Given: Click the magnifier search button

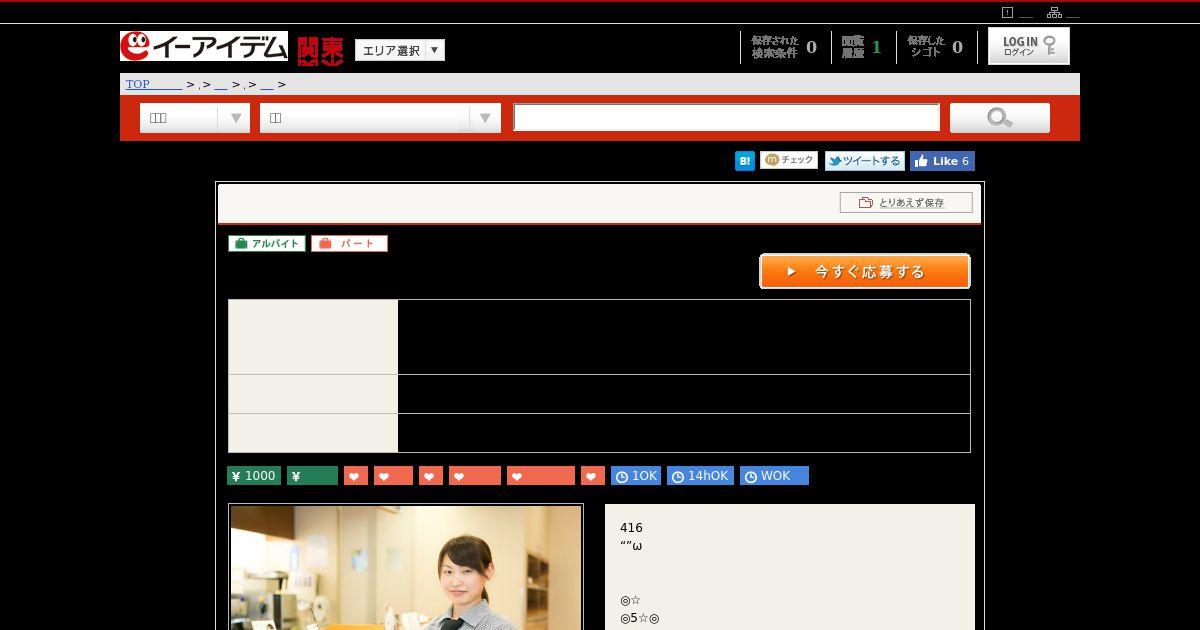Looking at the screenshot, I should (1000, 118).
